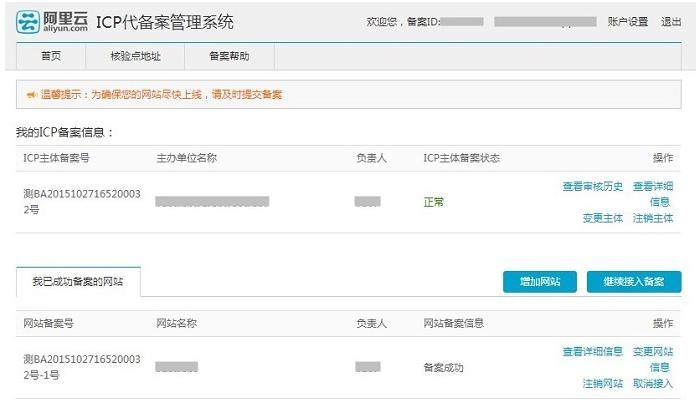Click the 正常 ICP status text
Image resolution: width=696 pixels, height=407 pixels.
(434, 202)
